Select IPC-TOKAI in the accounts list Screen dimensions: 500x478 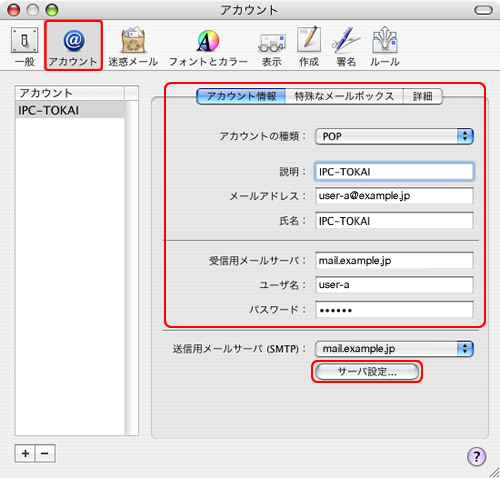[x=70, y=110]
